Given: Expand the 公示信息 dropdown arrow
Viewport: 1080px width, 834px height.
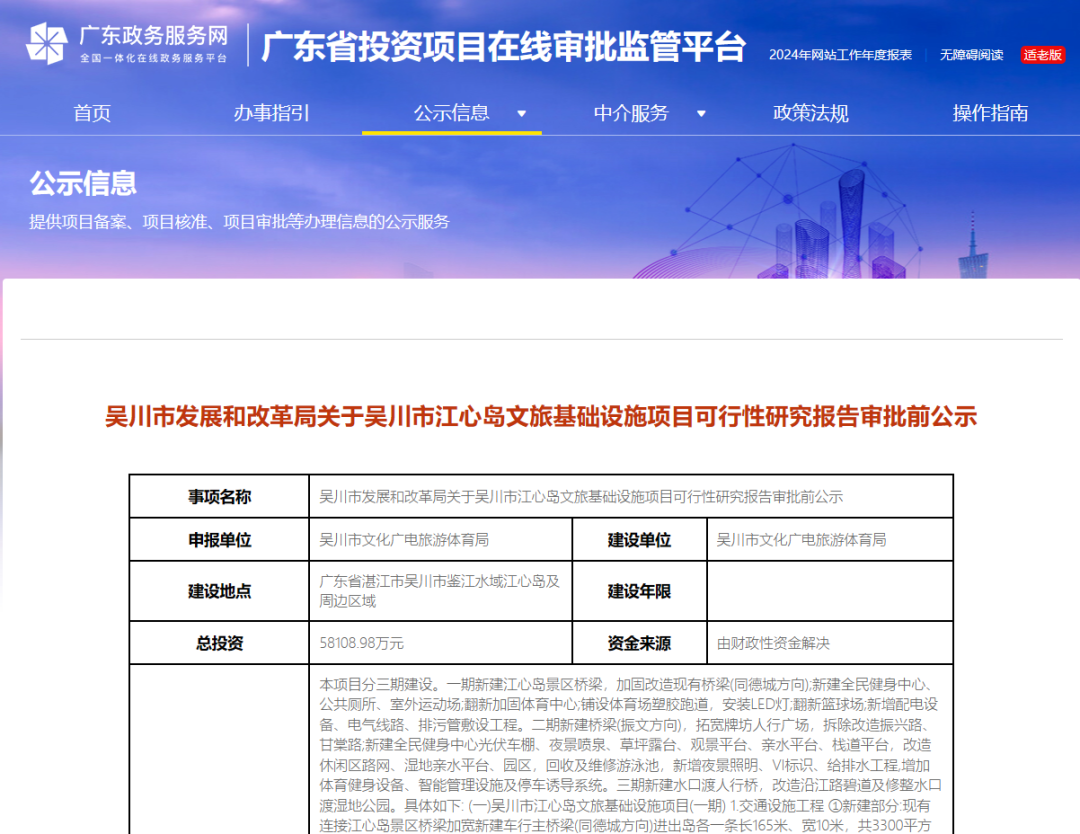Looking at the screenshot, I should [x=521, y=114].
